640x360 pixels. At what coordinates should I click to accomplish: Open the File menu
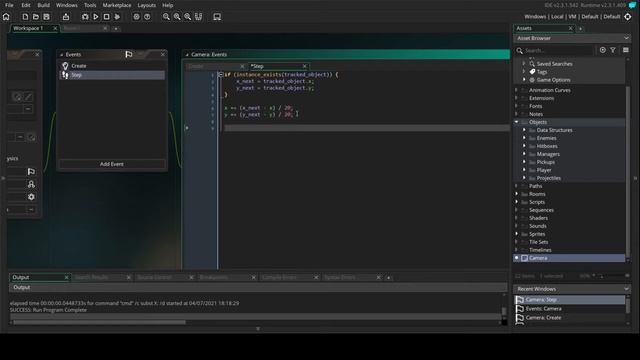pos(9,5)
